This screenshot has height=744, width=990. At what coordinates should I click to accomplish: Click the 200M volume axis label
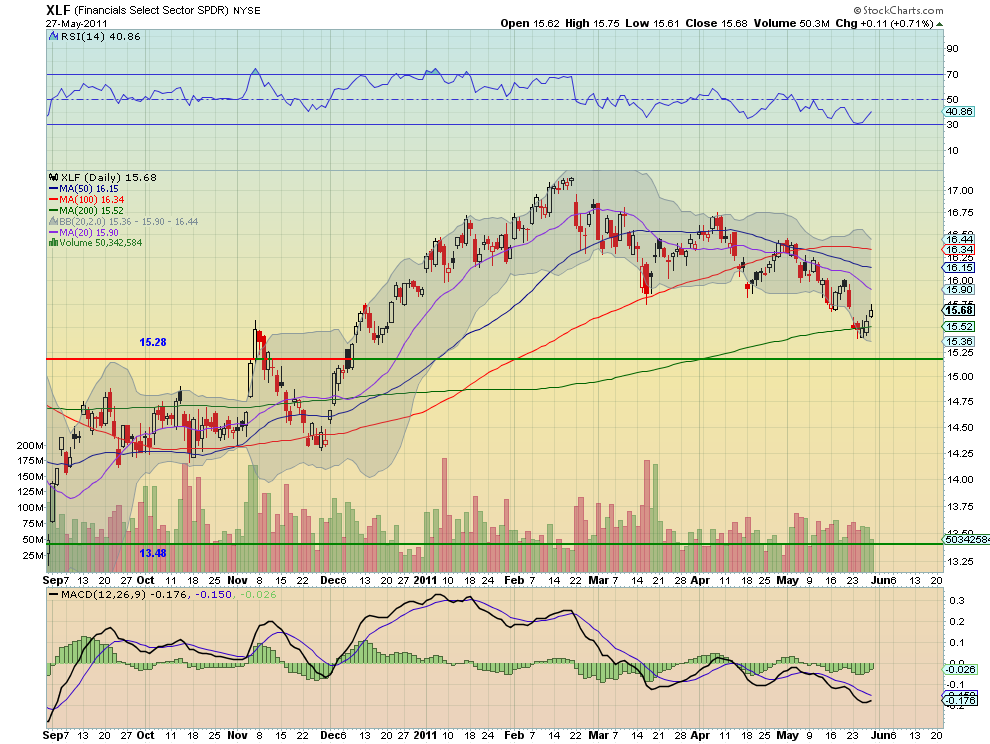pos(30,445)
